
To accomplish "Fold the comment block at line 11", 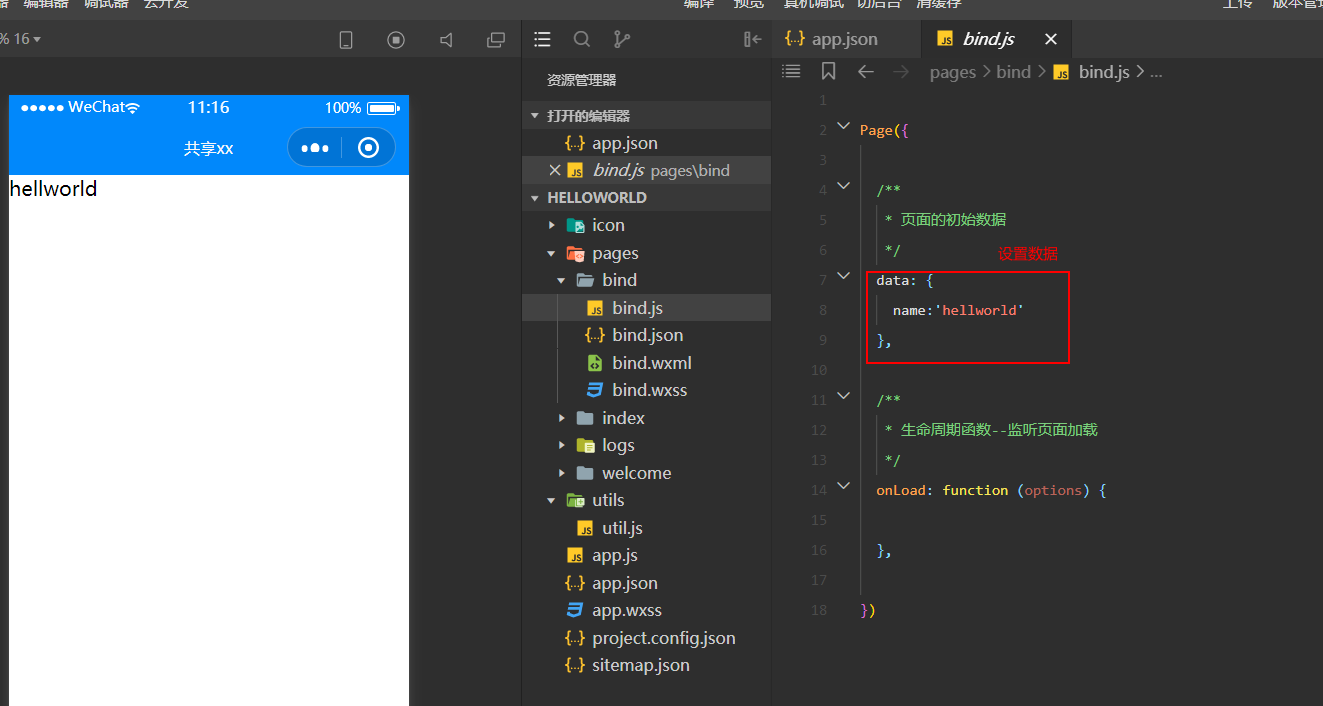I will click(844, 397).
